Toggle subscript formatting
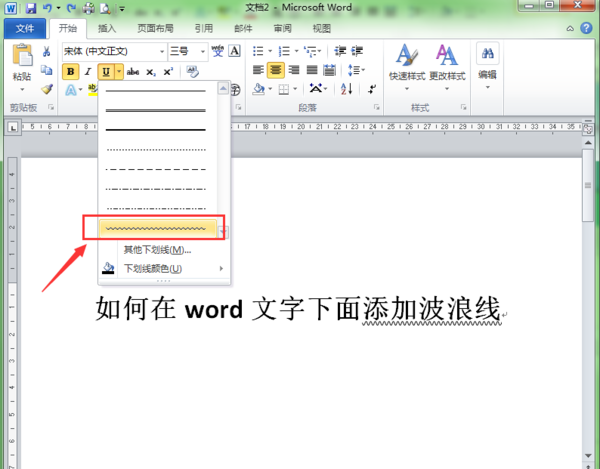 pyautogui.click(x=151, y=72)
